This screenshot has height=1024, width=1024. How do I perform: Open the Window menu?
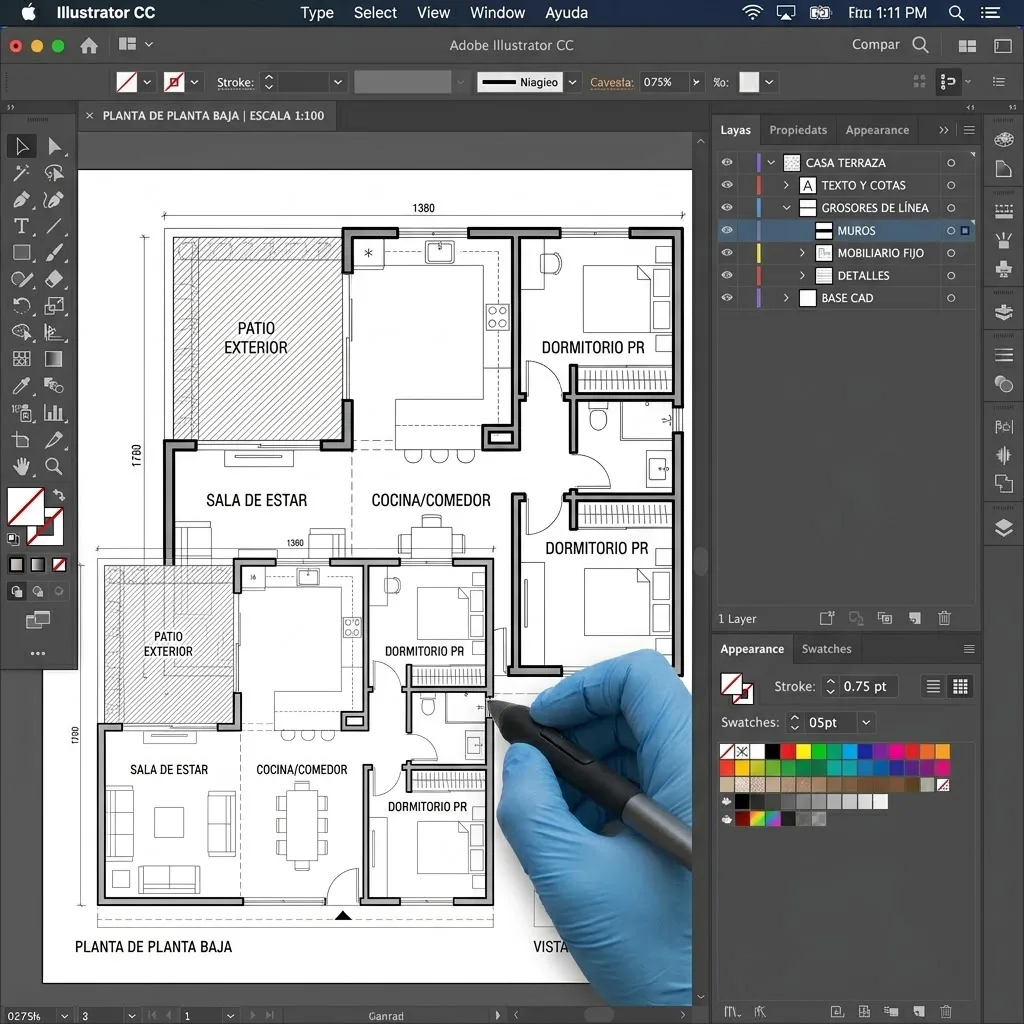pos(497,13)
